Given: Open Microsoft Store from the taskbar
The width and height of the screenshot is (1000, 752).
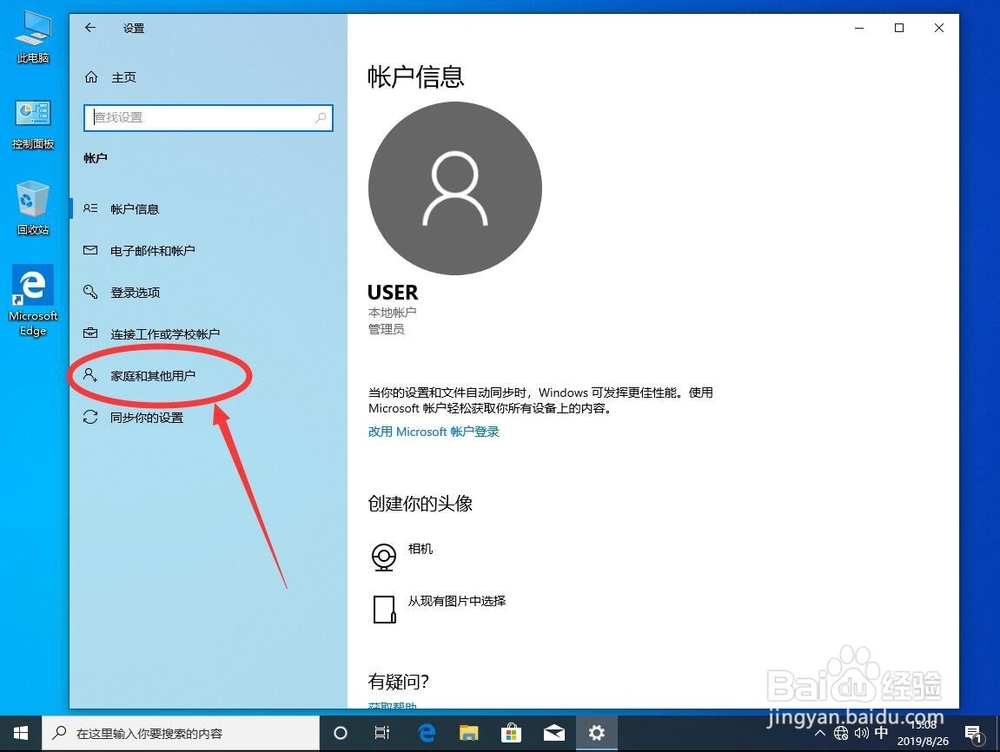Looking at the screenshot, I should [x=511, y=734].
